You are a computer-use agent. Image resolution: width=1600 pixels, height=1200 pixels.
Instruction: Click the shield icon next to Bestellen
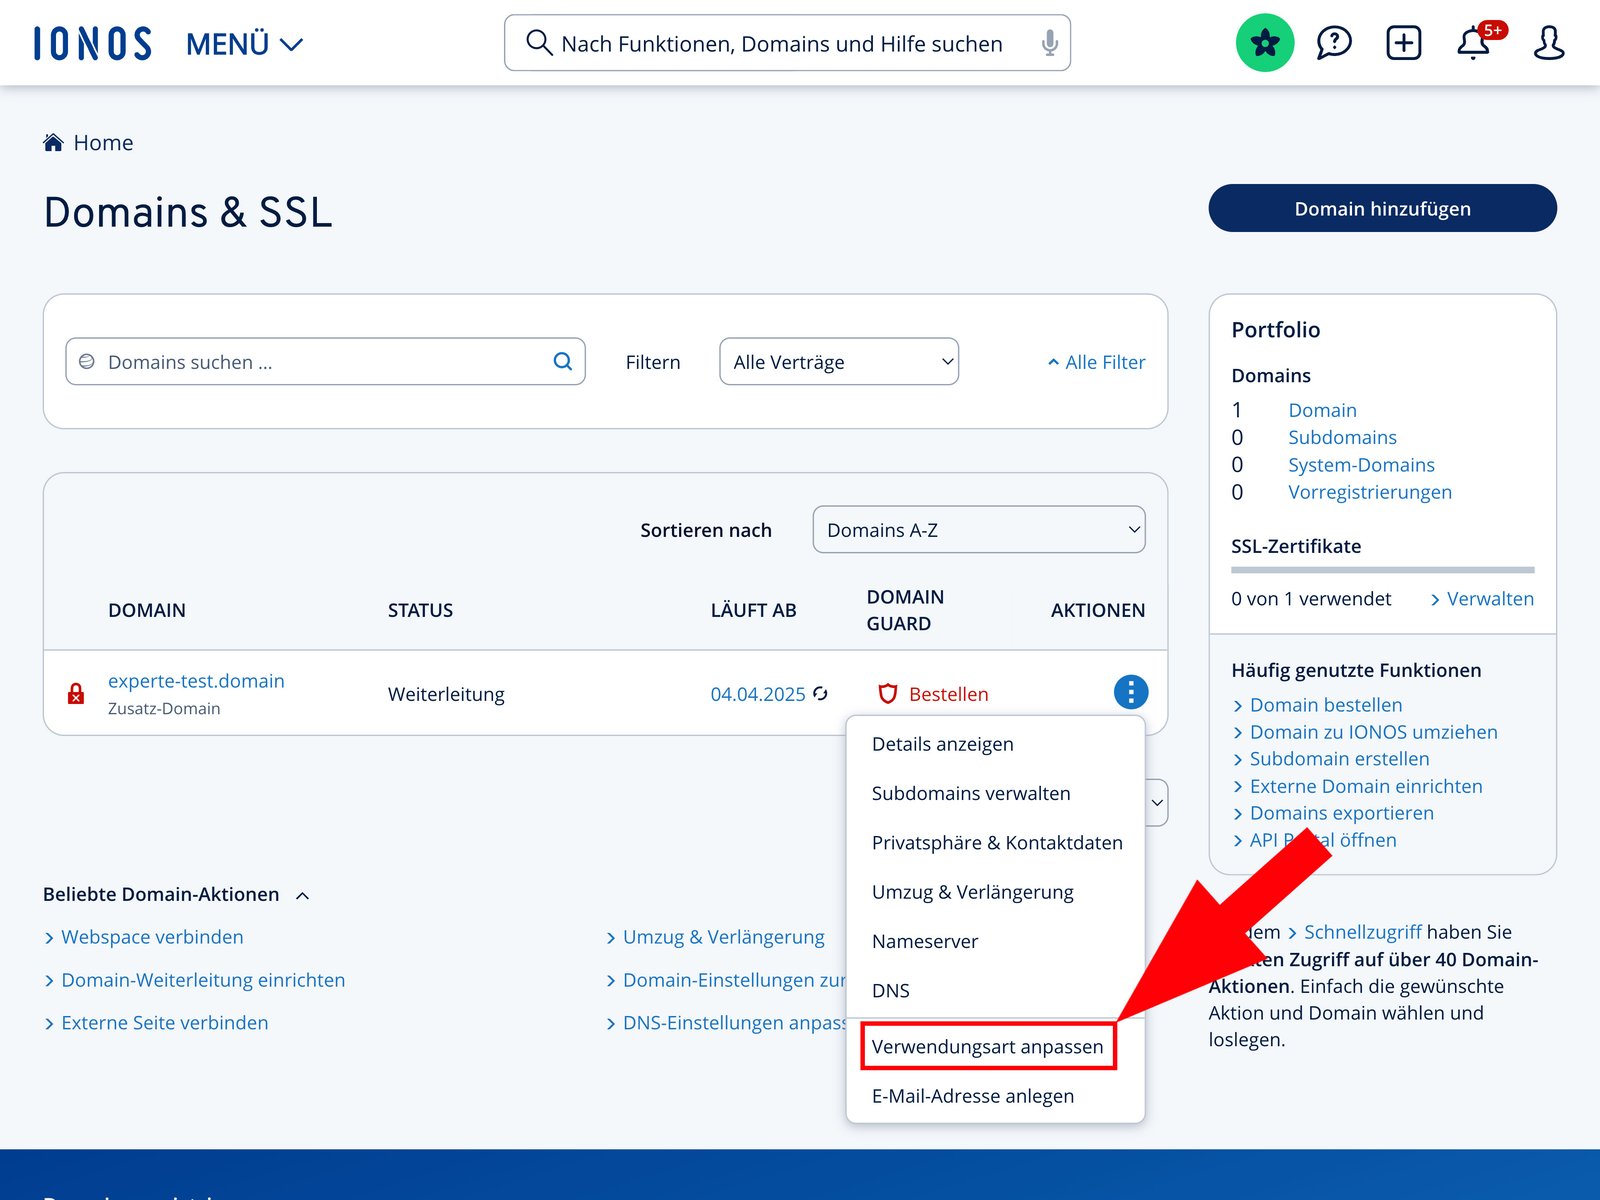[888, 693]
